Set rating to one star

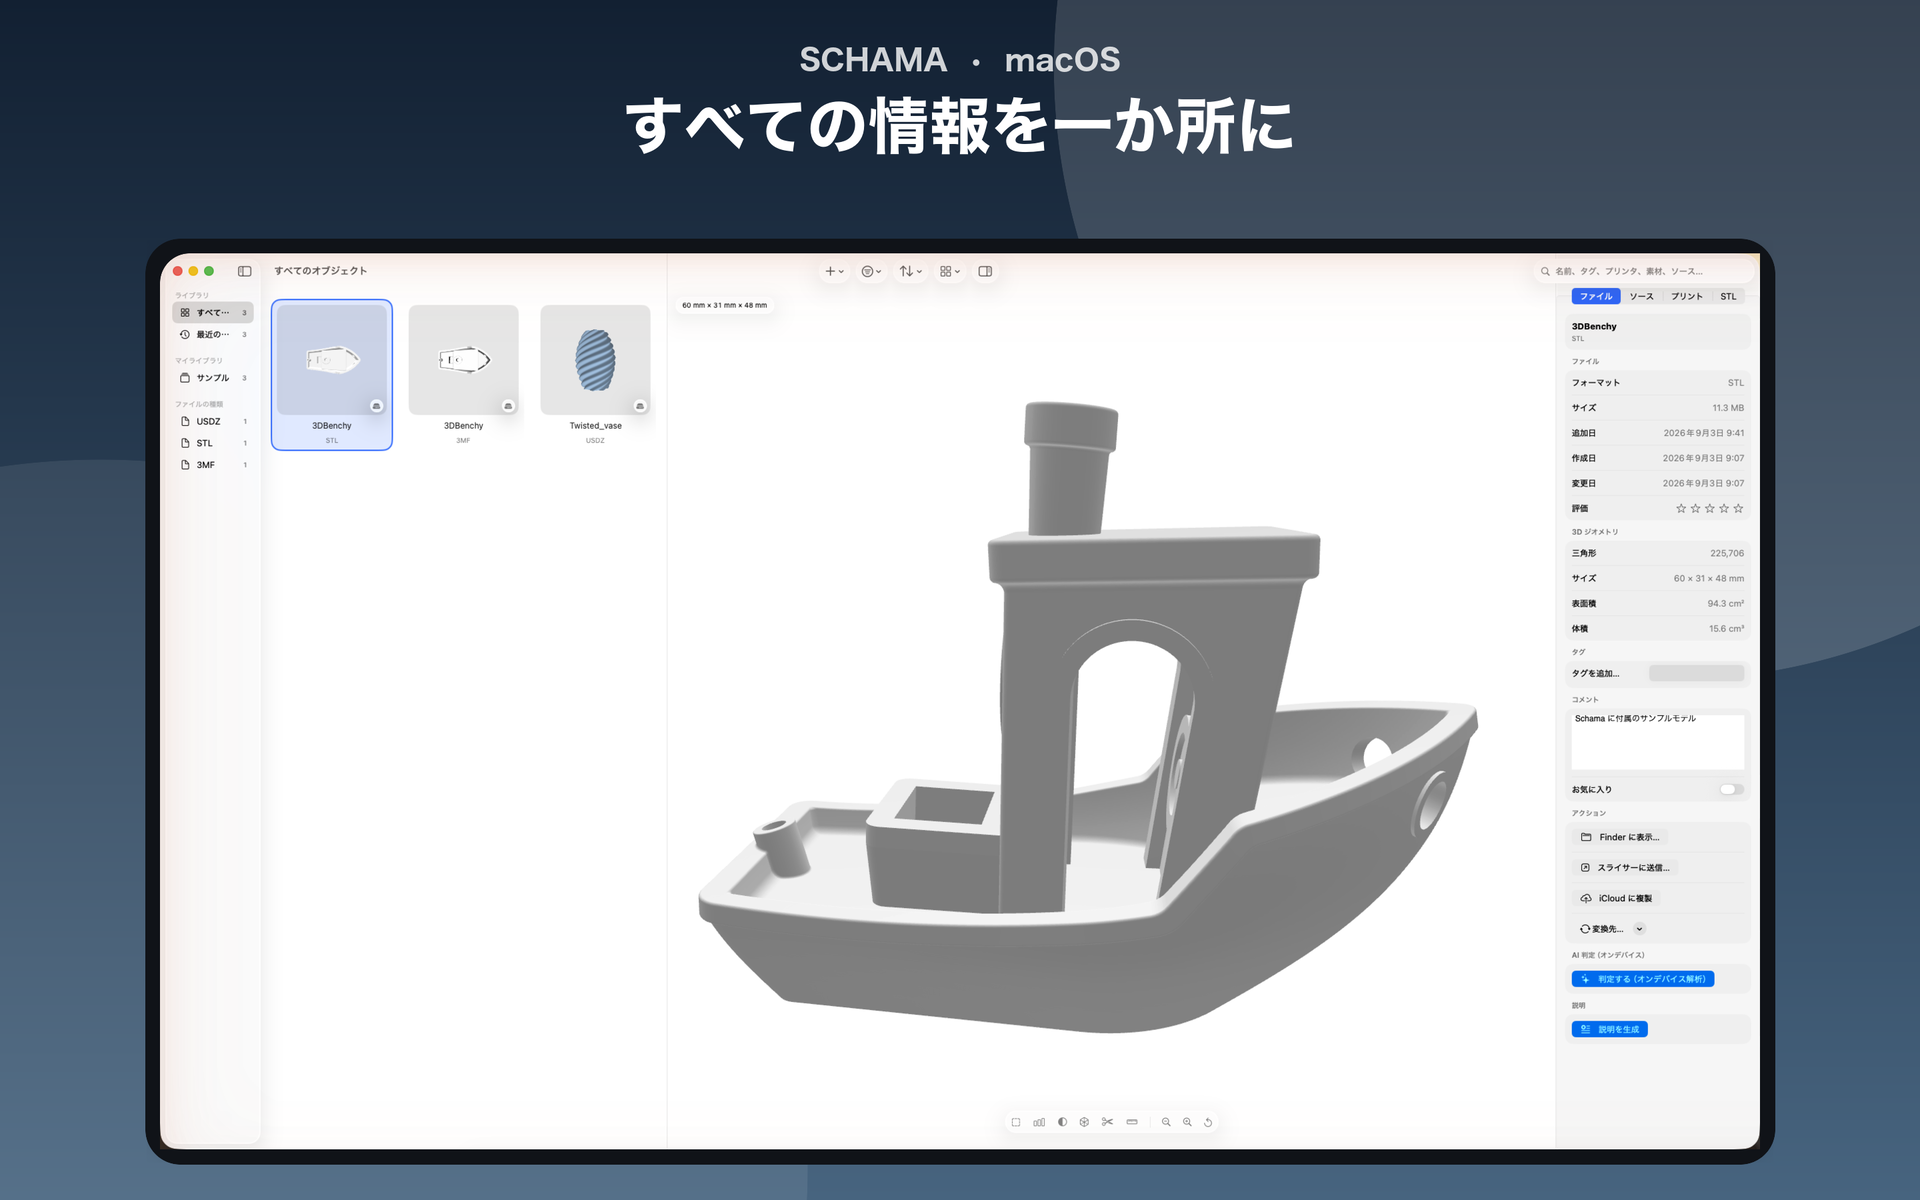(x=1681, y=509)
